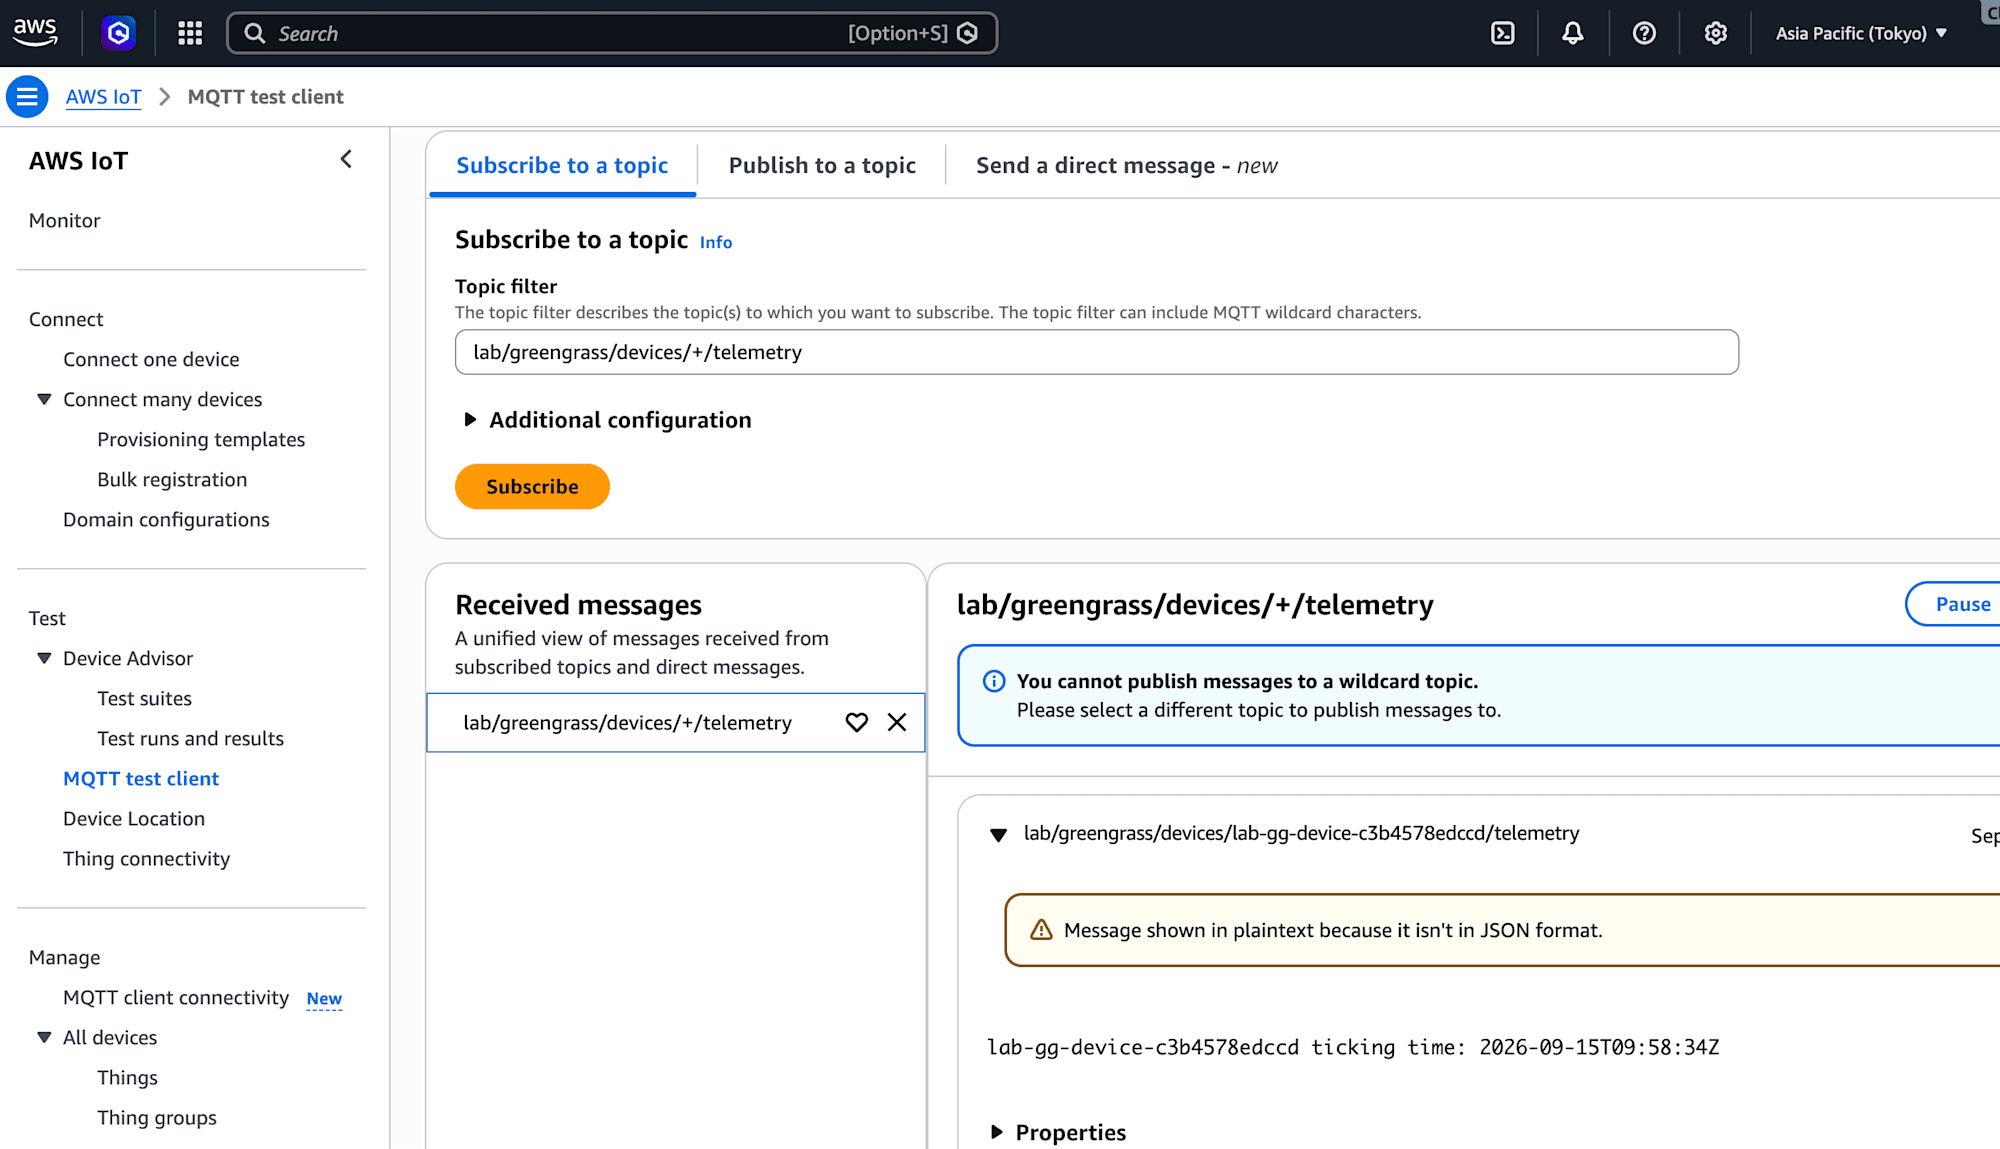Open Provisioning templates
The image size is (2000, 1149).
pos(201,439)
